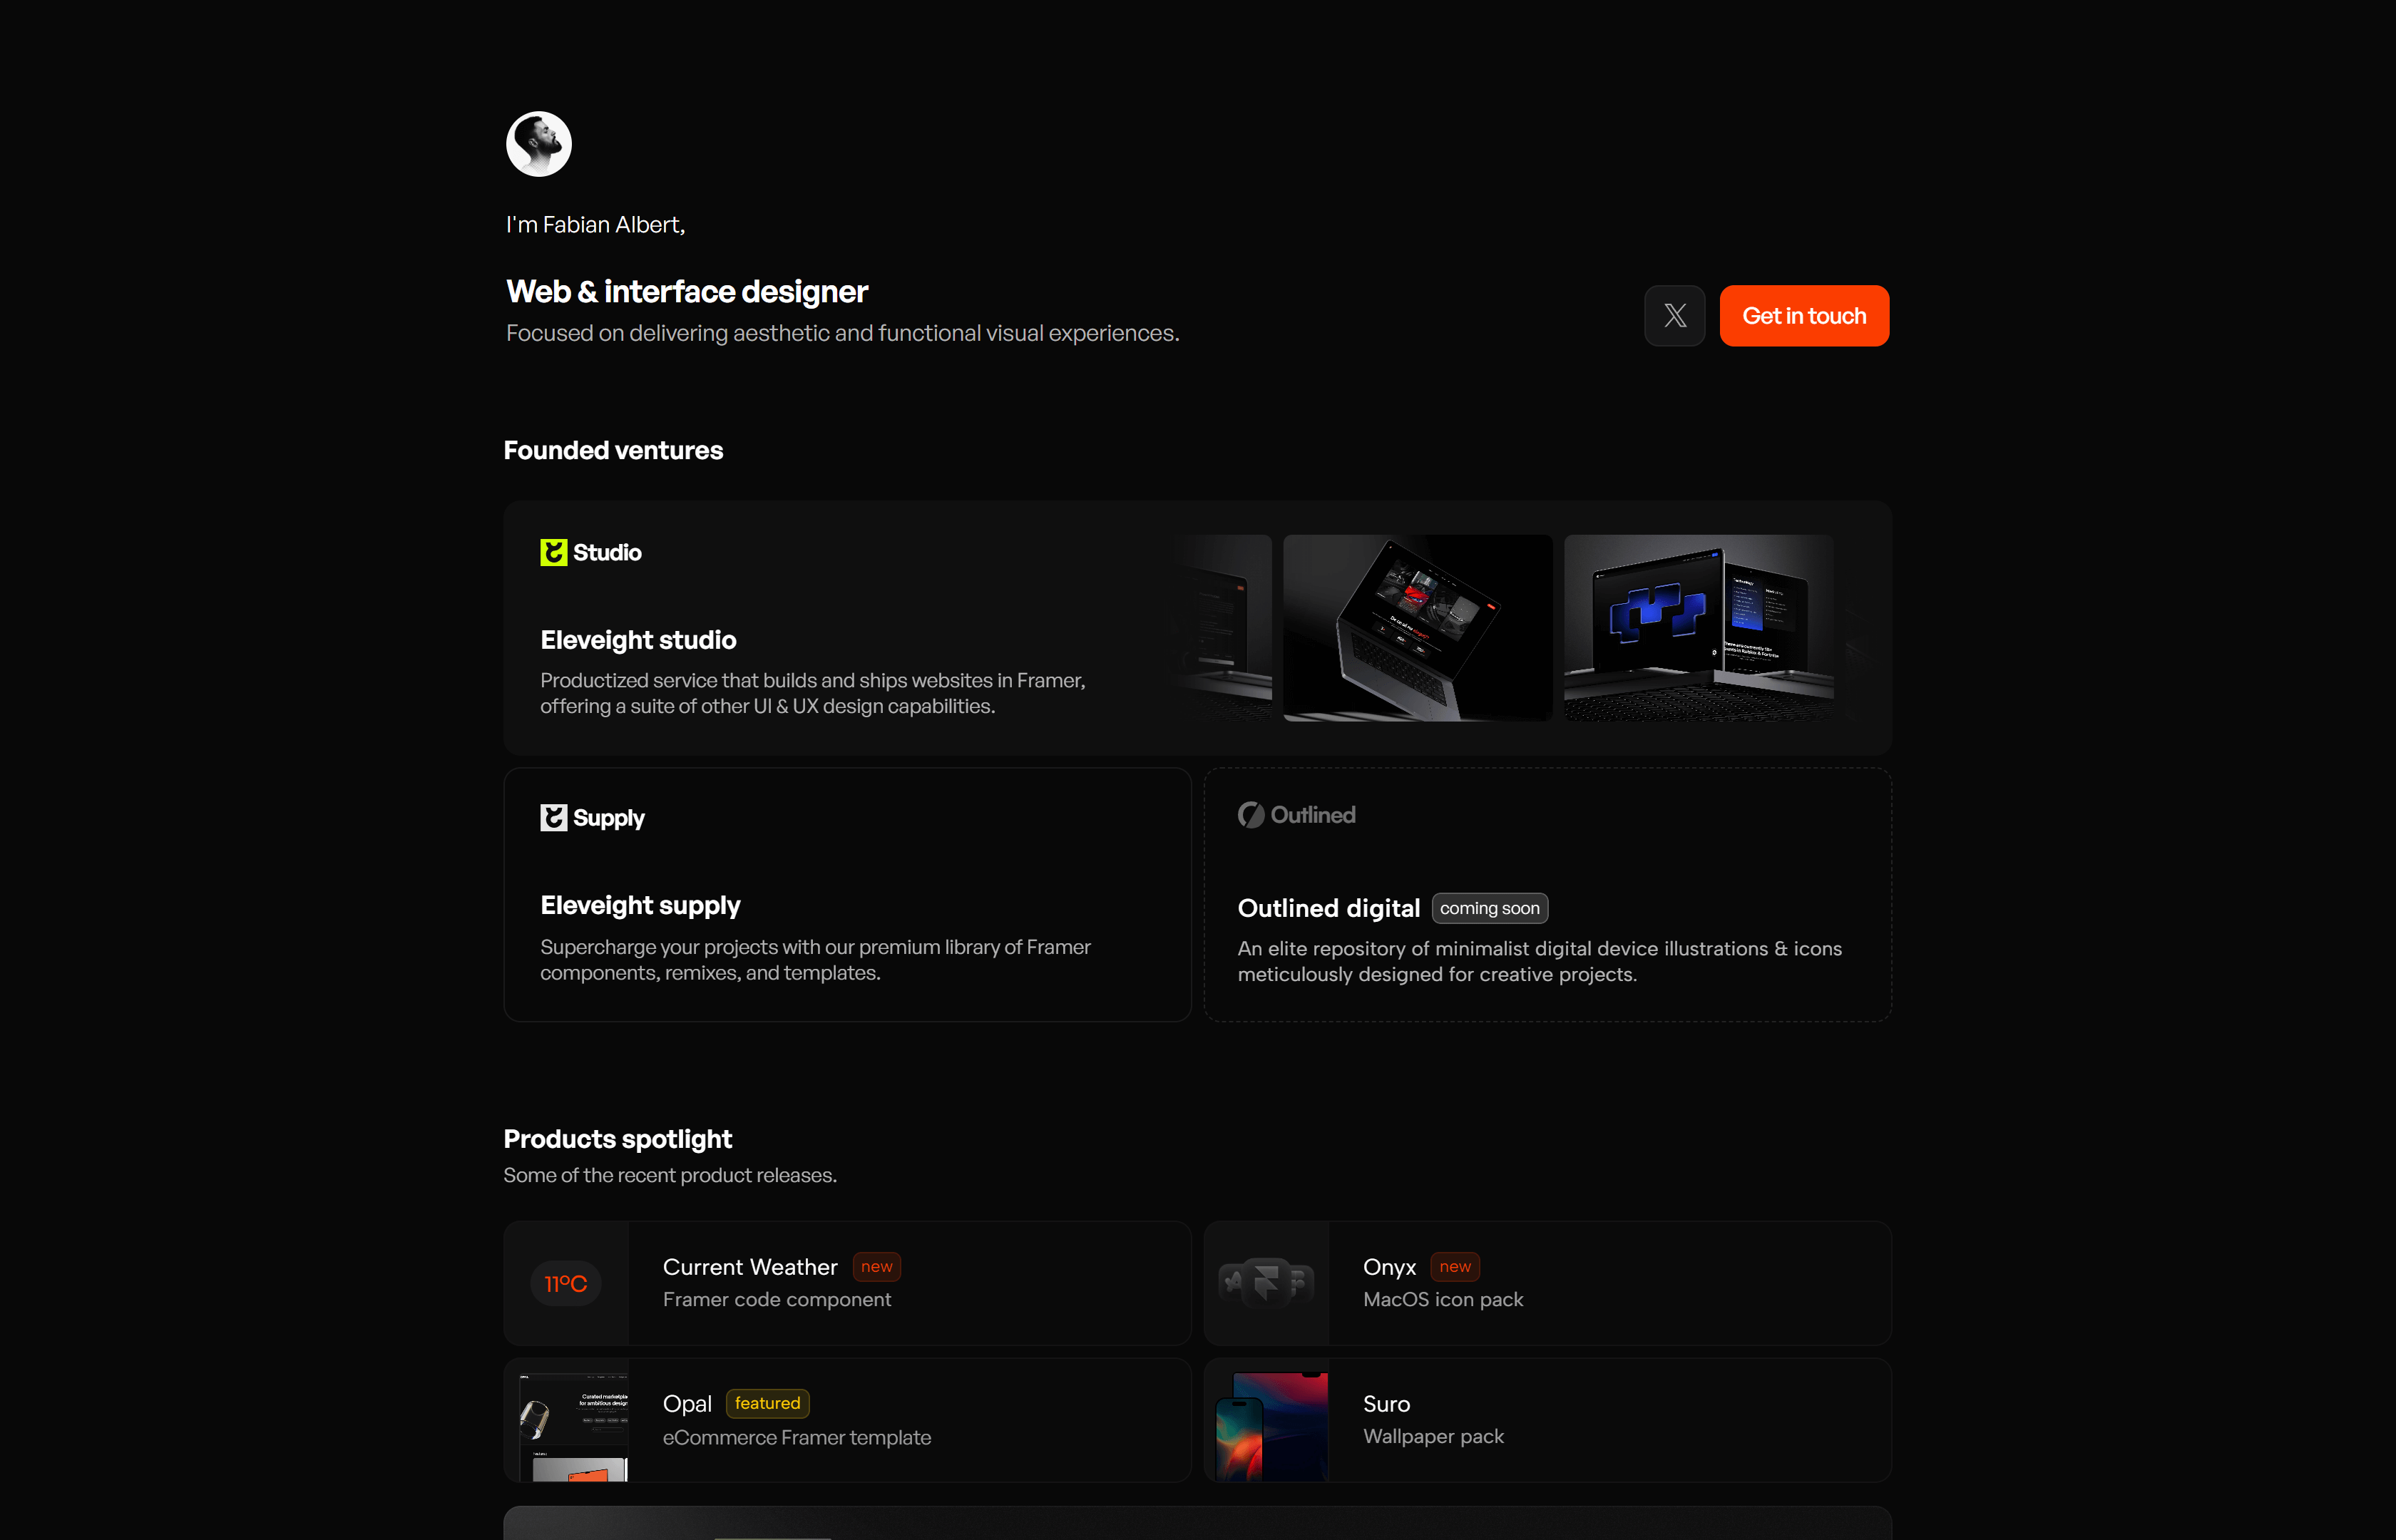The image size is (2396, 1540).
Task: Click the new badge next to Onyx
Action: click(x=1454, y=1267)
